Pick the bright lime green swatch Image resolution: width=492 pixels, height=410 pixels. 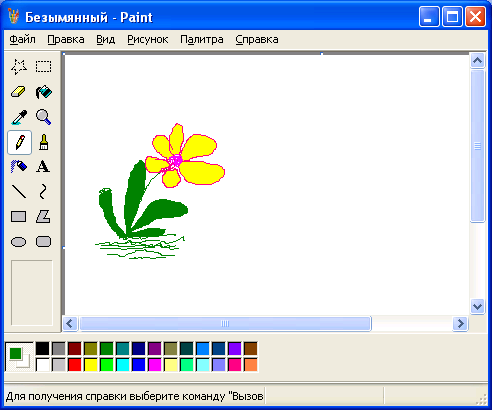(107, 365)
